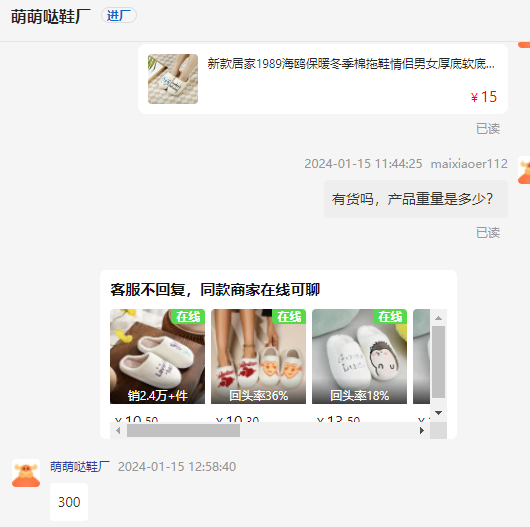Click the sender avatar beside maixiaoer112

click(524, 170)
